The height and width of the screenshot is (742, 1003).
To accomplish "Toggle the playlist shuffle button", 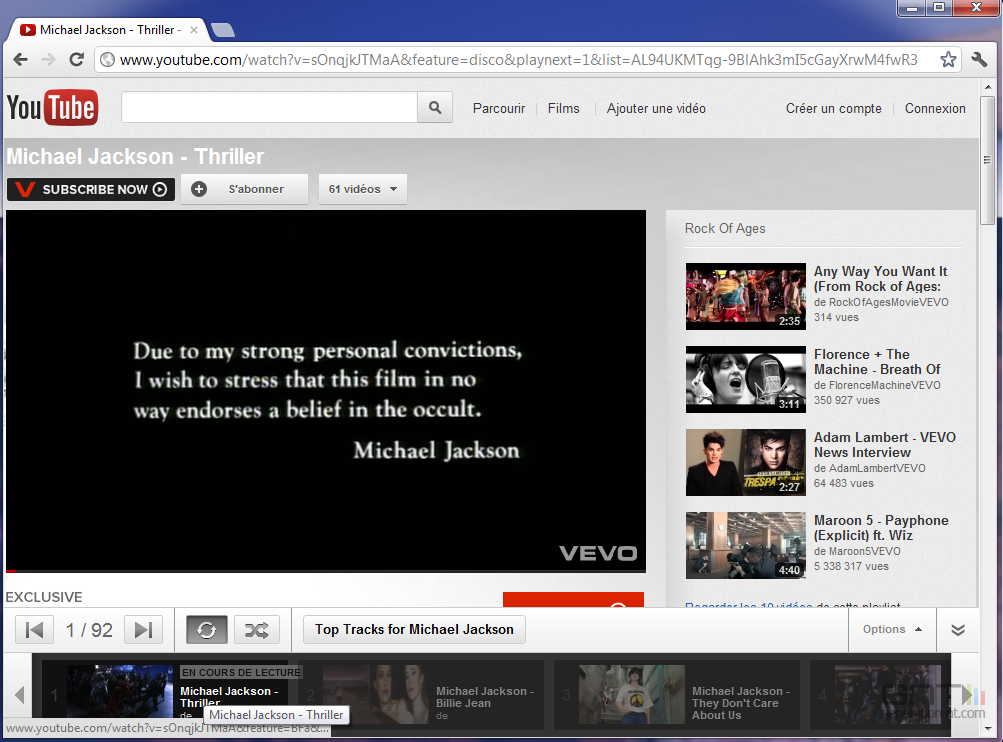I will (x=257, y=630).
